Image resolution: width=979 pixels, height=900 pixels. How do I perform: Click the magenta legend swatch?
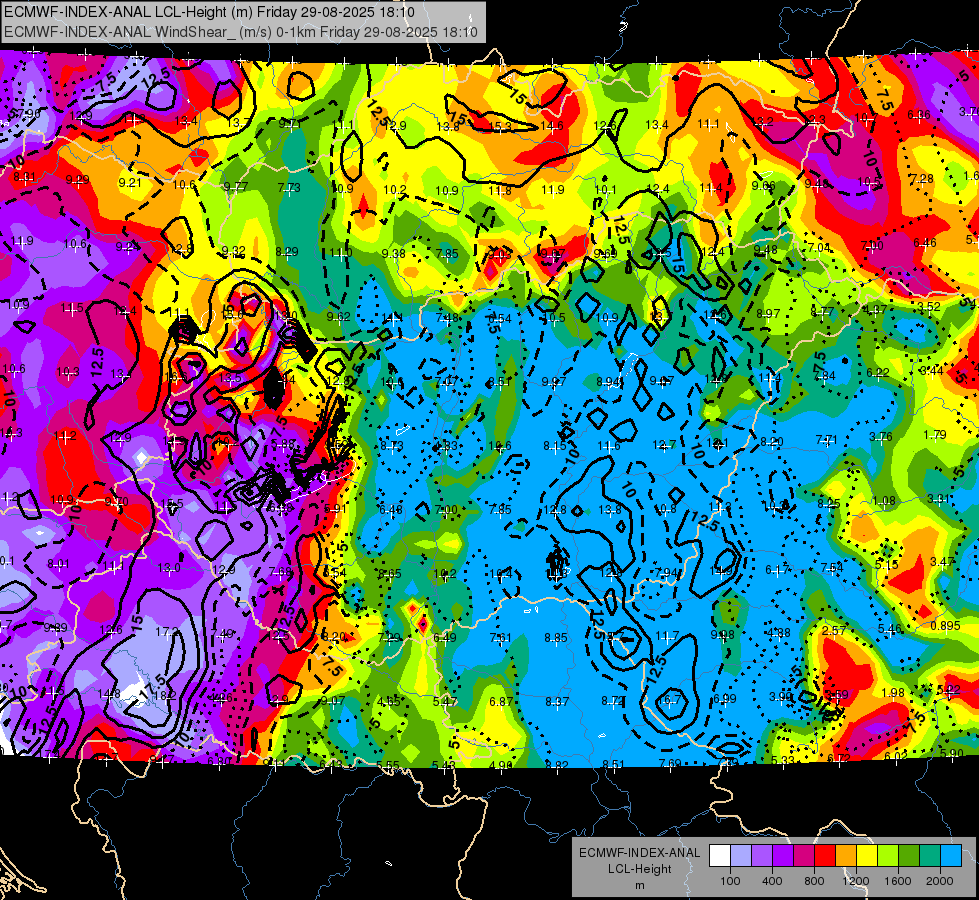(x=804, y=856)
